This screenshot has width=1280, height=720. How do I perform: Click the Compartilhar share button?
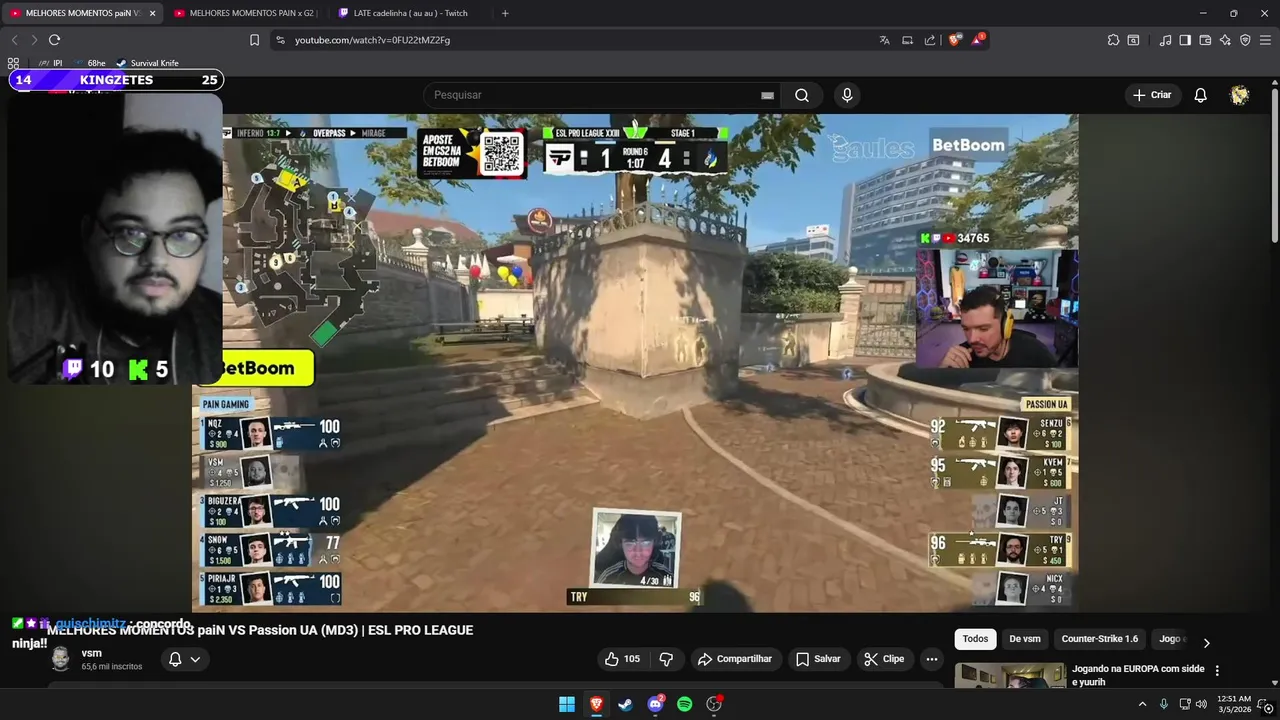(735, 659)
